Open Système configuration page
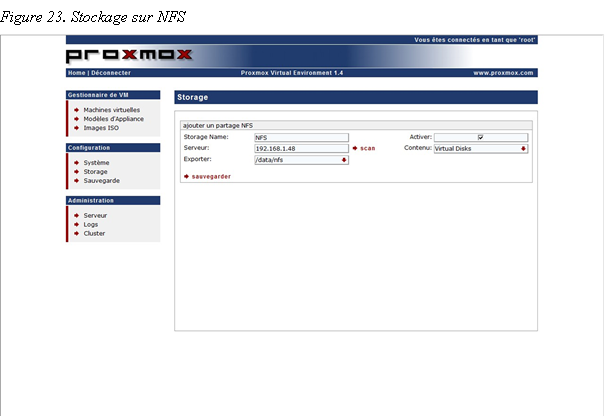 click(x=96, y=163)
